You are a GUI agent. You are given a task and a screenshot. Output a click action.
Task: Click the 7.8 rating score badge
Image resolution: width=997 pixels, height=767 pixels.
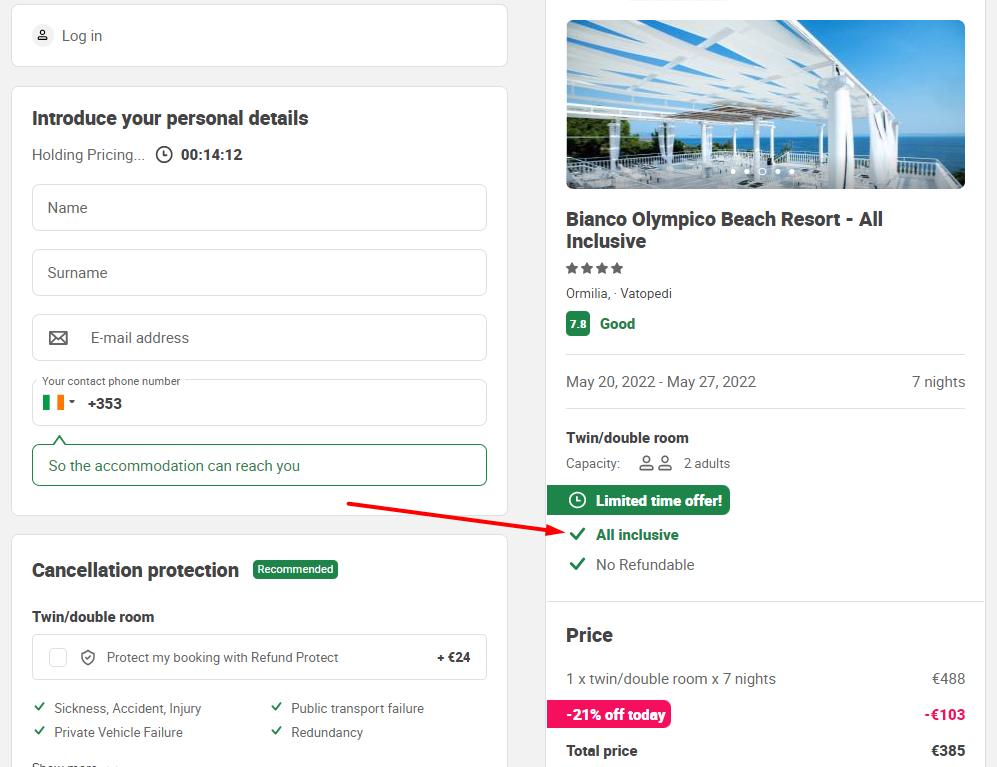tap(578, 324)
